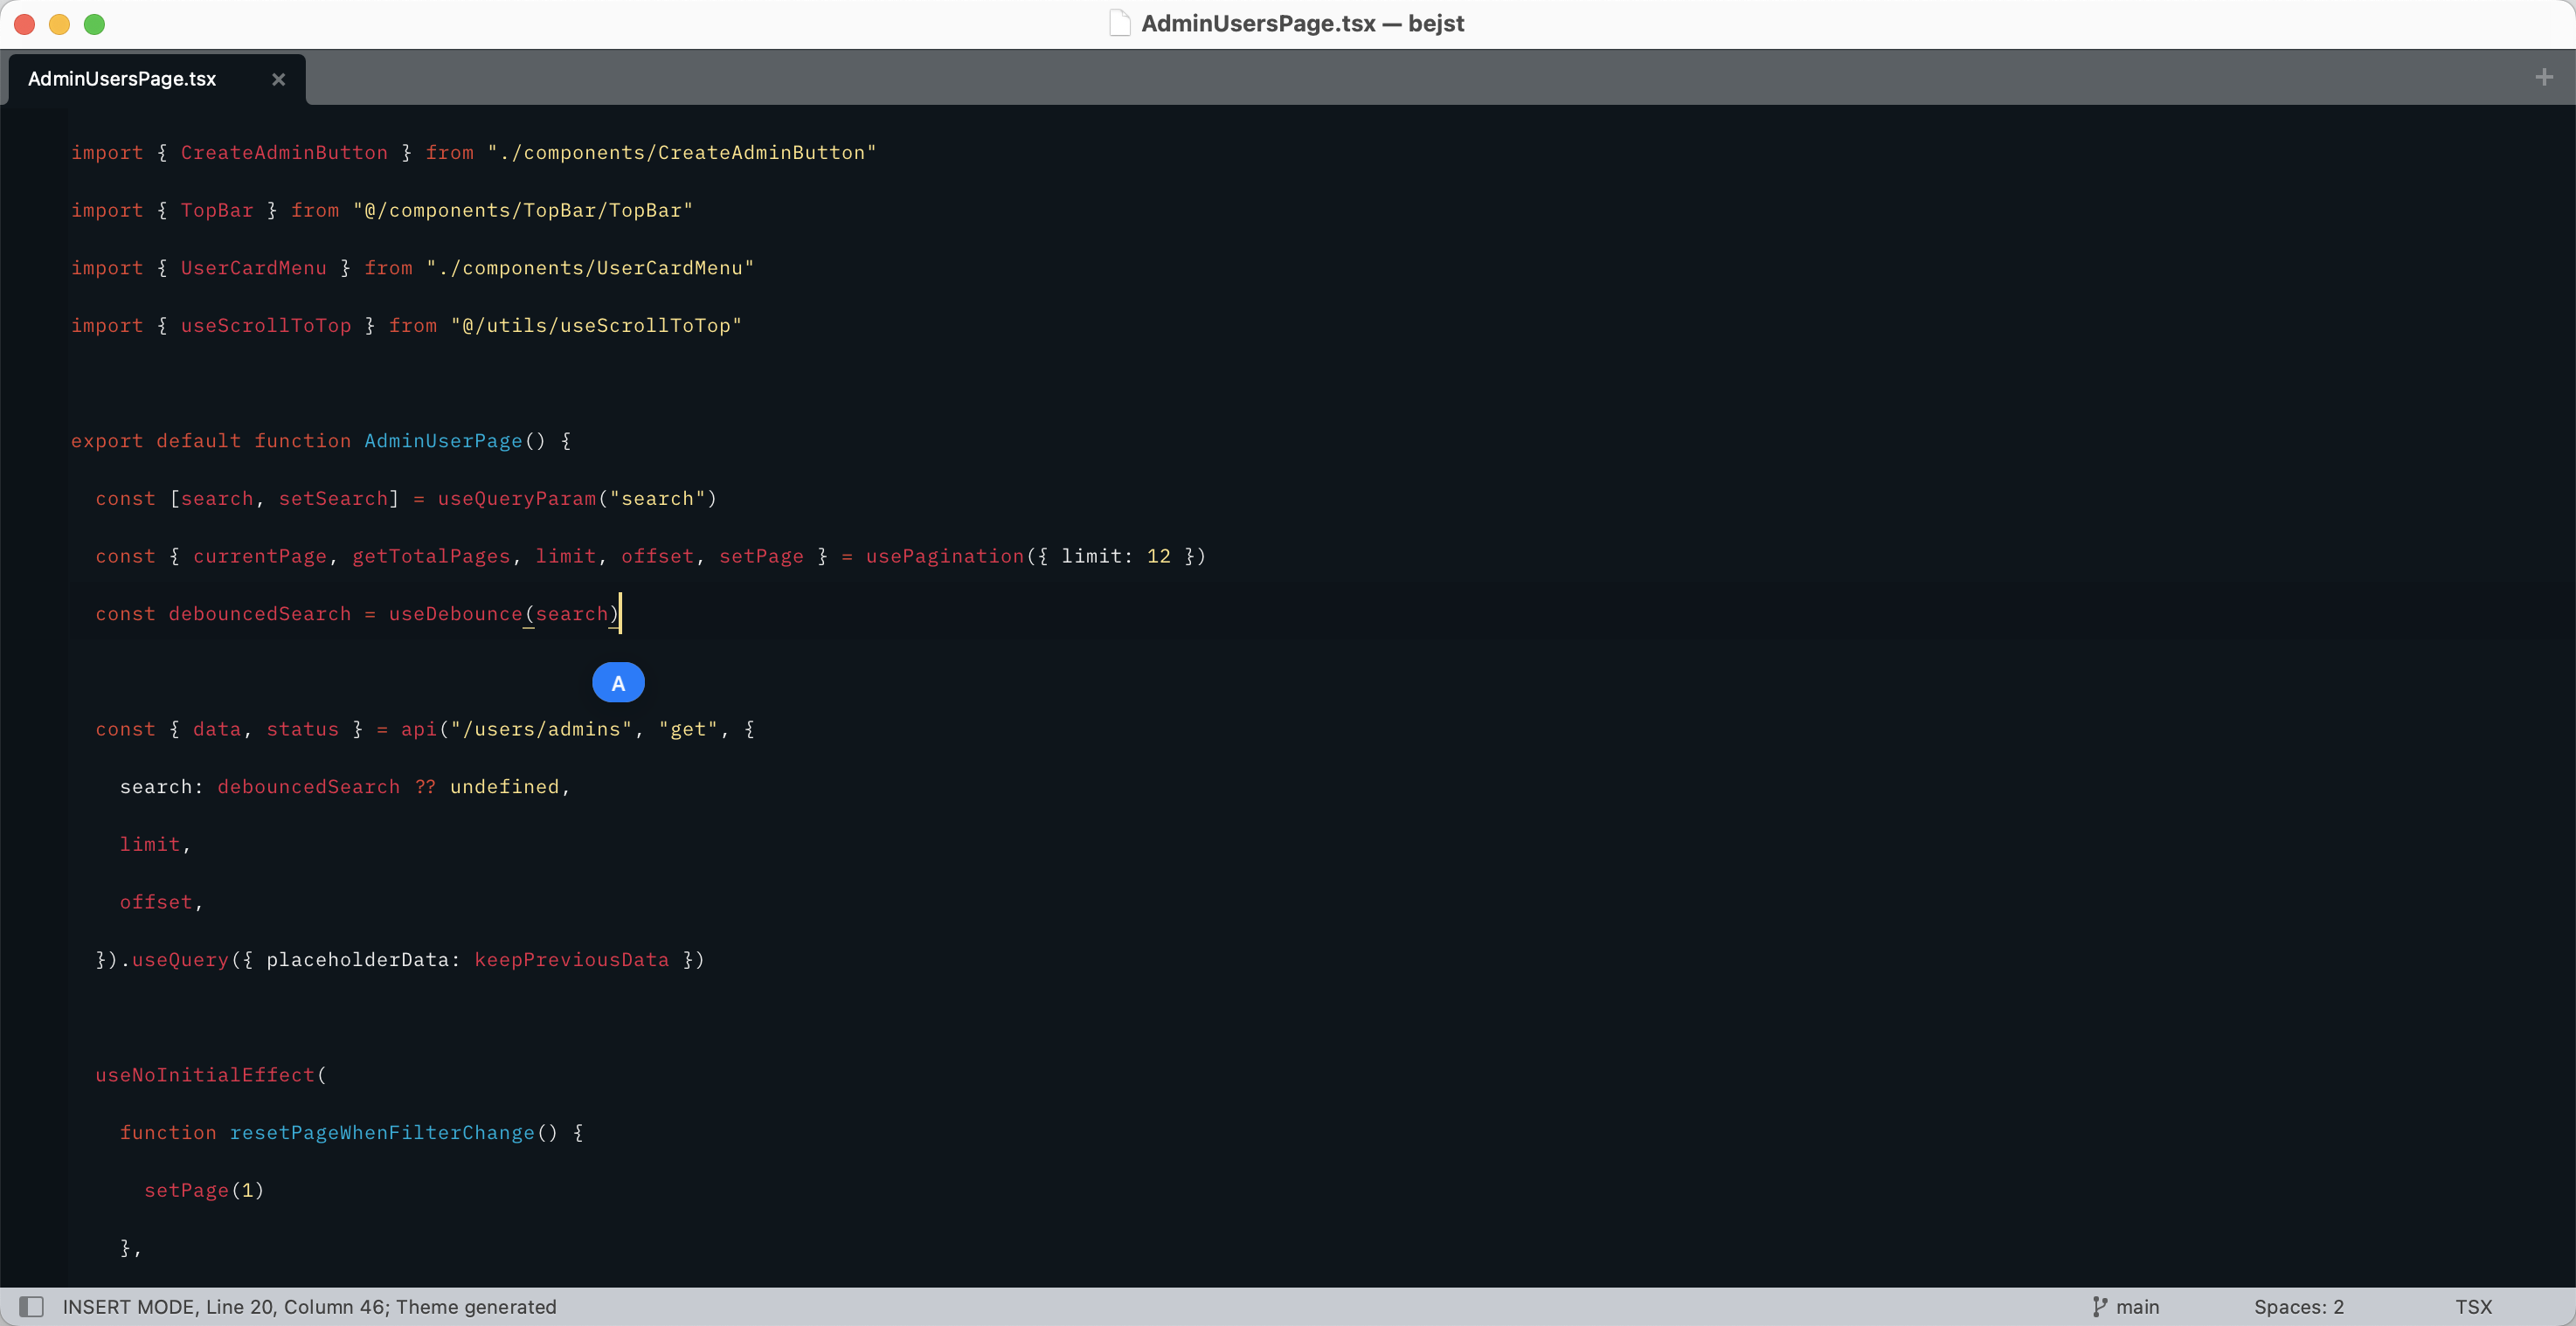Open the main git branch indicator
Screen dimensions: 2576x1326
pos(2126,1306)
